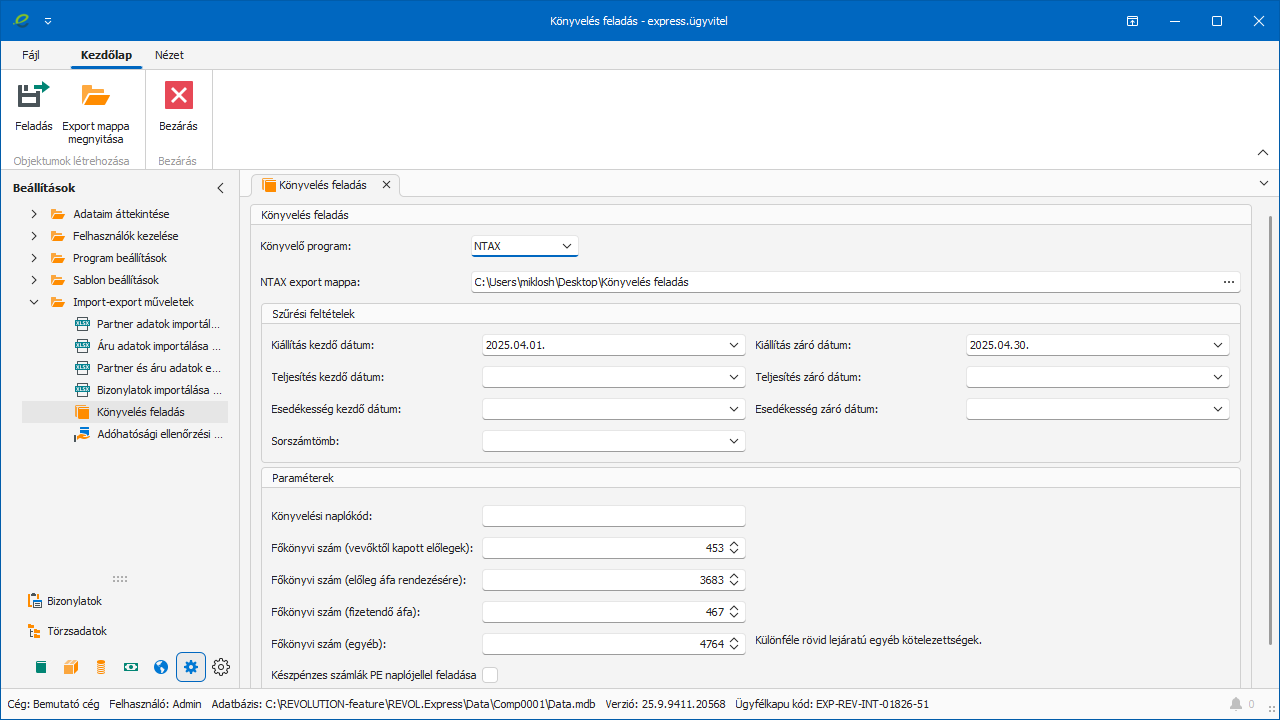Browse NTAX export folder with ellipsis button
The image size is (1280, 720).
pyautogui.click(x=1229, y=282)
